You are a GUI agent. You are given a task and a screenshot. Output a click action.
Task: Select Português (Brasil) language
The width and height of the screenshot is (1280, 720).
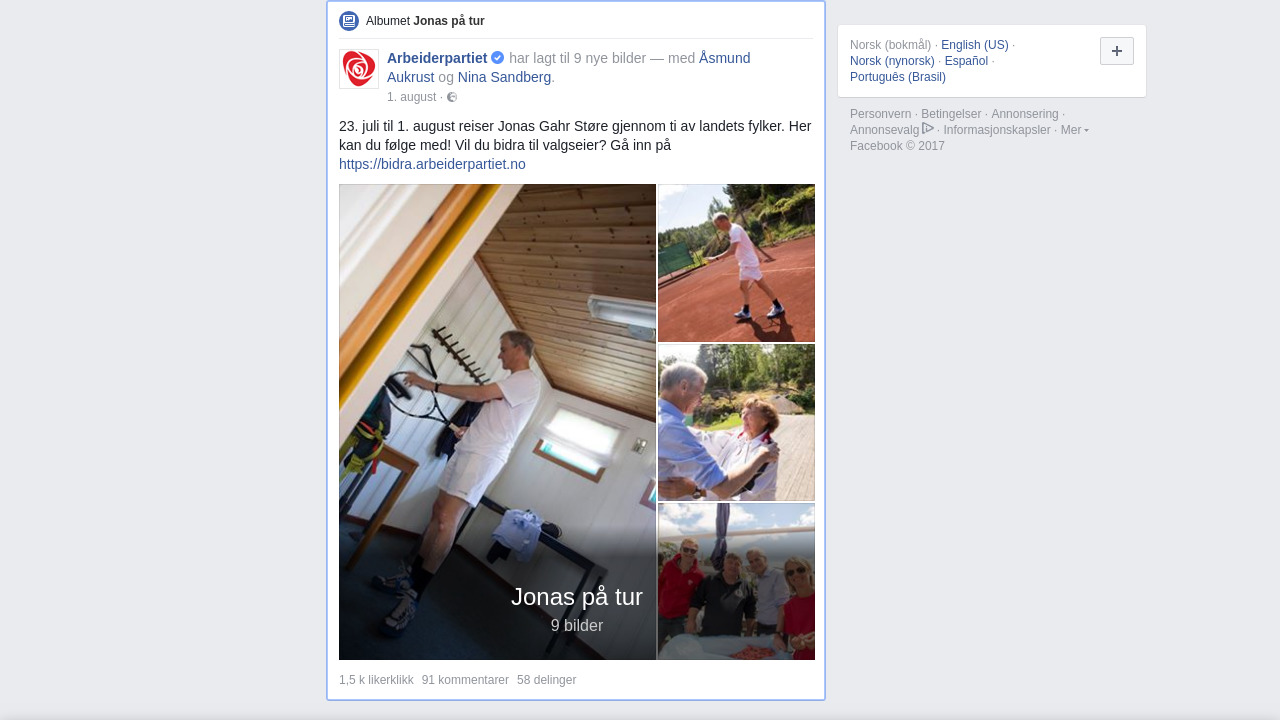898,77
